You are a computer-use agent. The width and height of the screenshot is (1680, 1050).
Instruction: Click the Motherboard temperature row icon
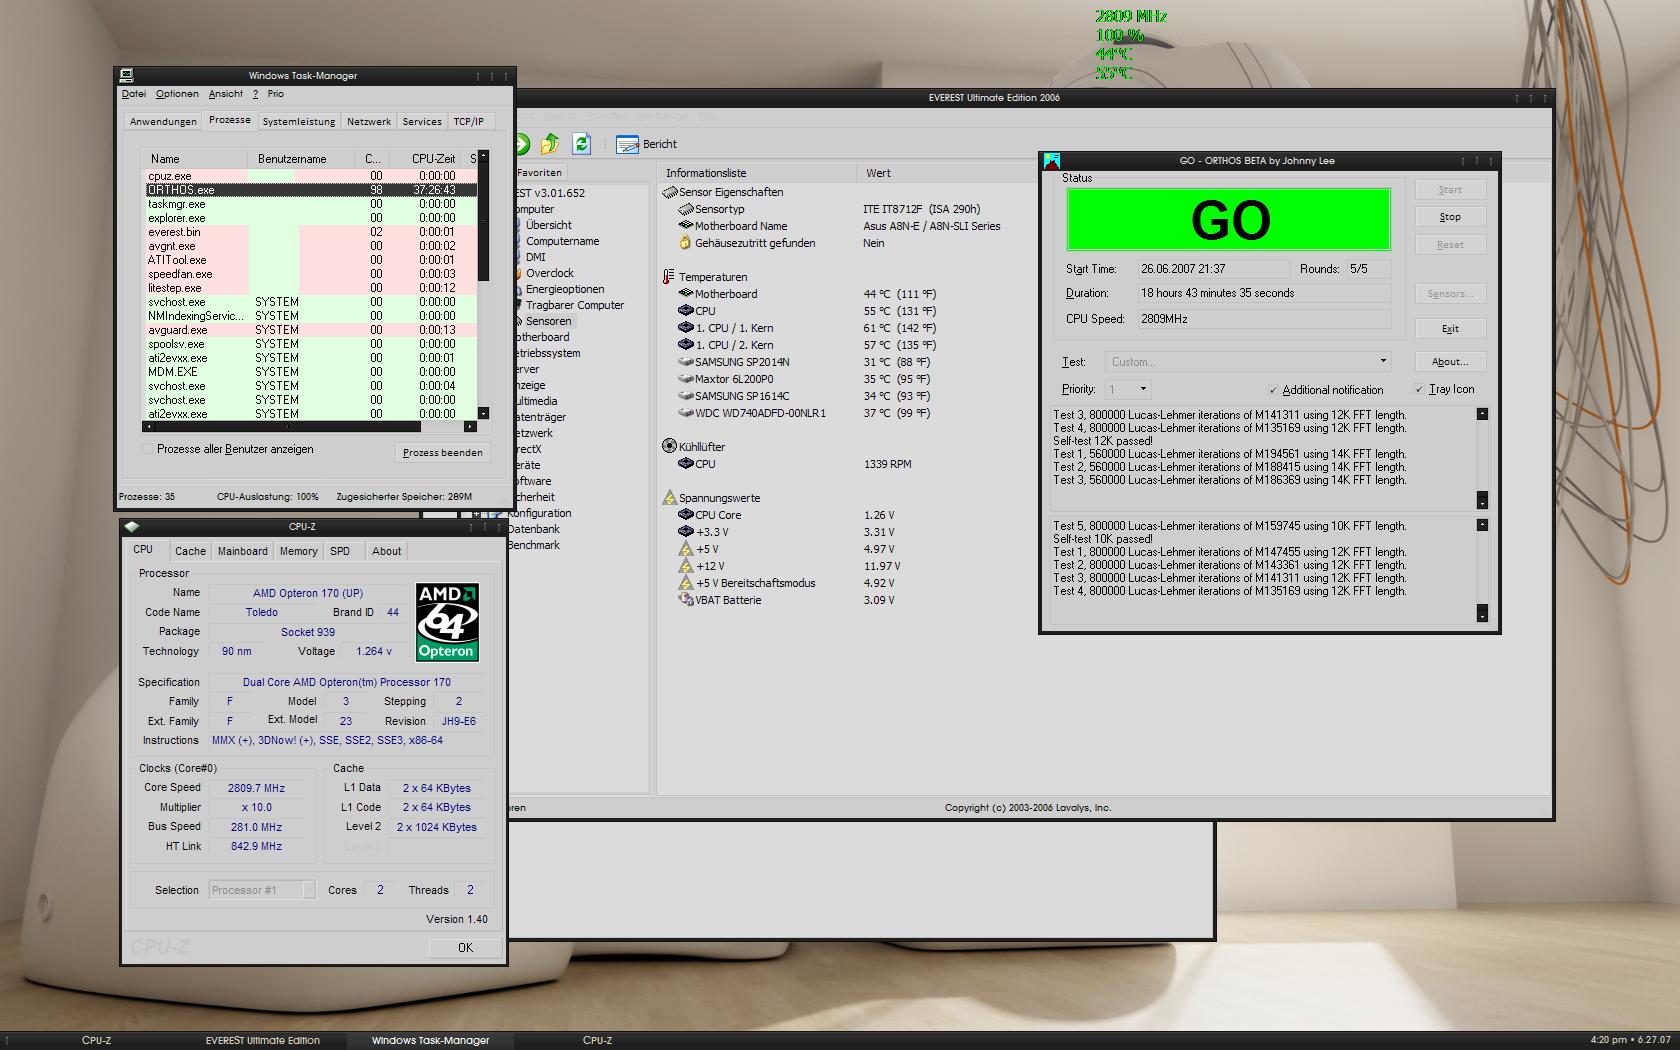[x=685, y=293]
